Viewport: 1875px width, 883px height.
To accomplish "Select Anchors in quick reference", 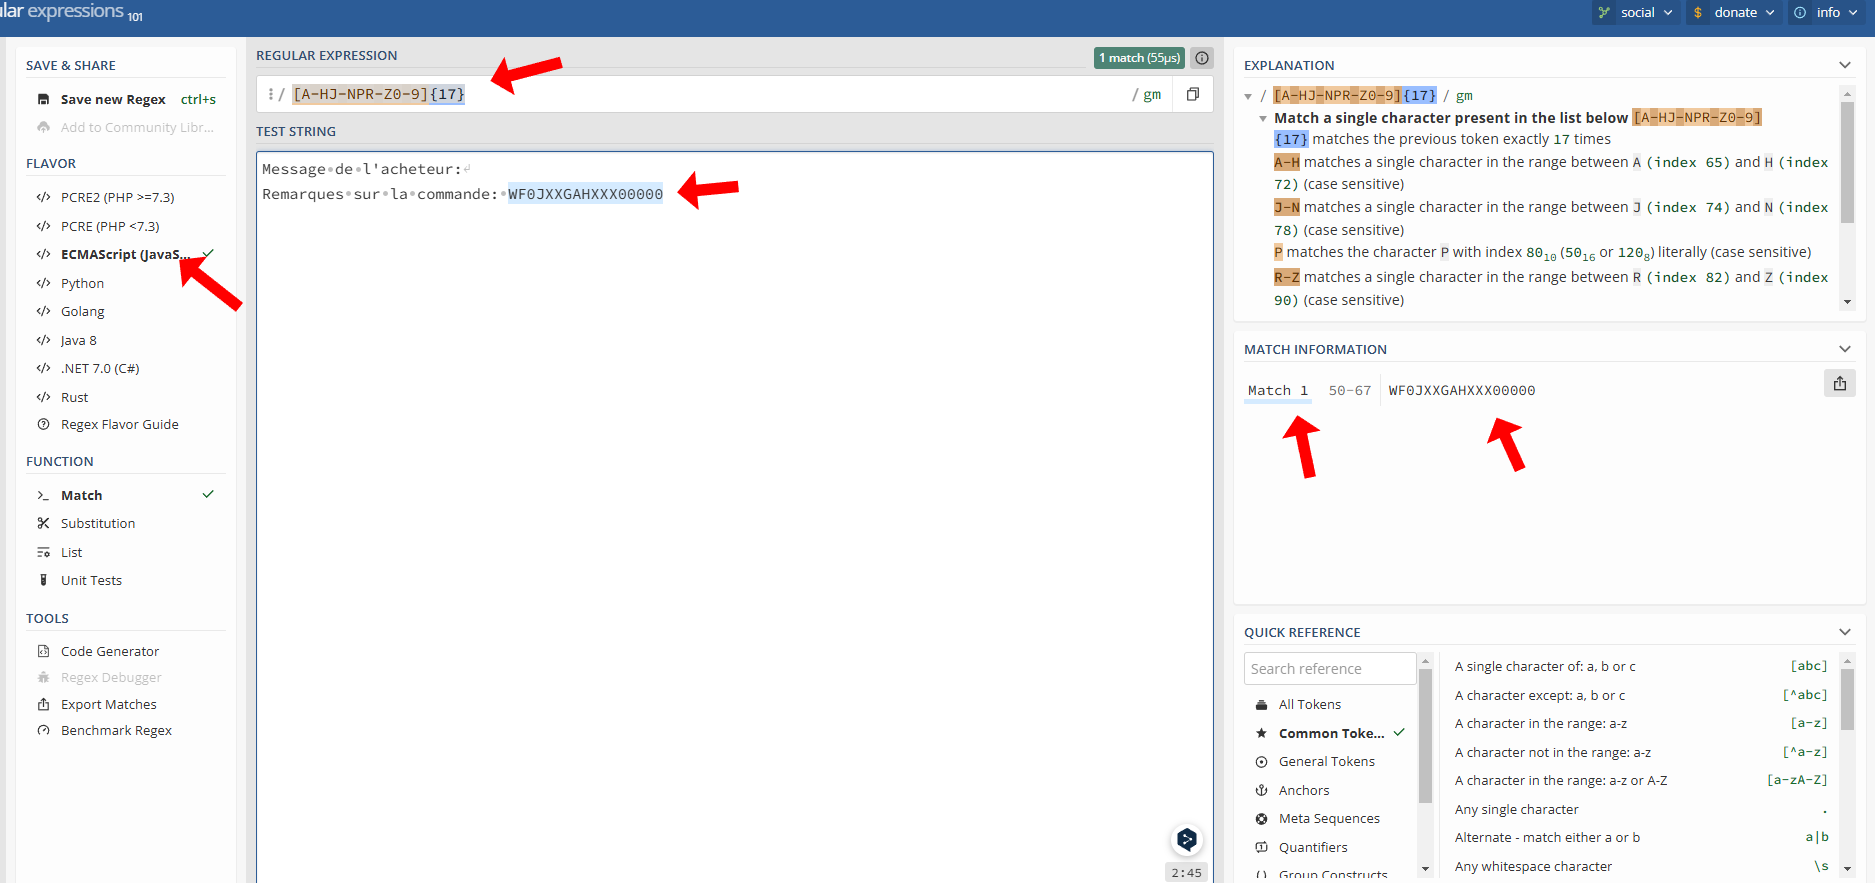I will [1304, 790].
